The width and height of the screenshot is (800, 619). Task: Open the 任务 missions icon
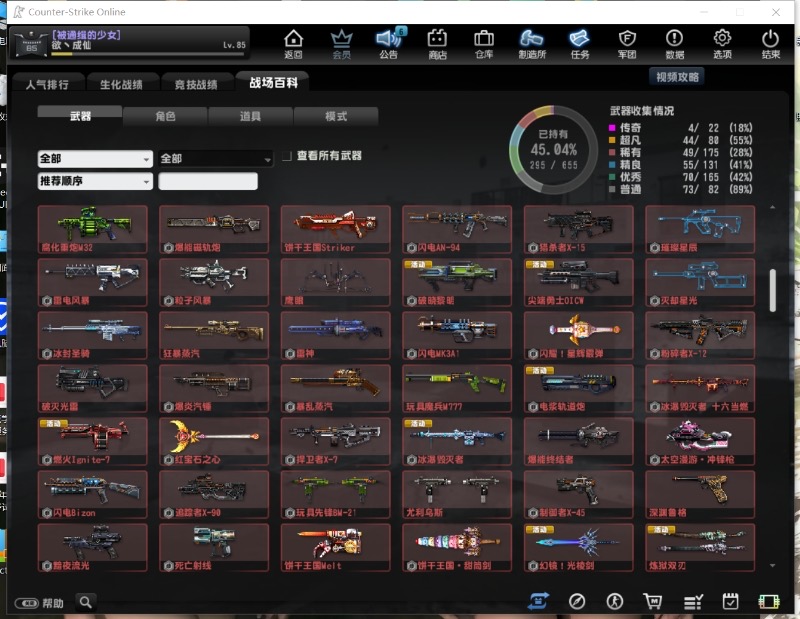(580, 44)
